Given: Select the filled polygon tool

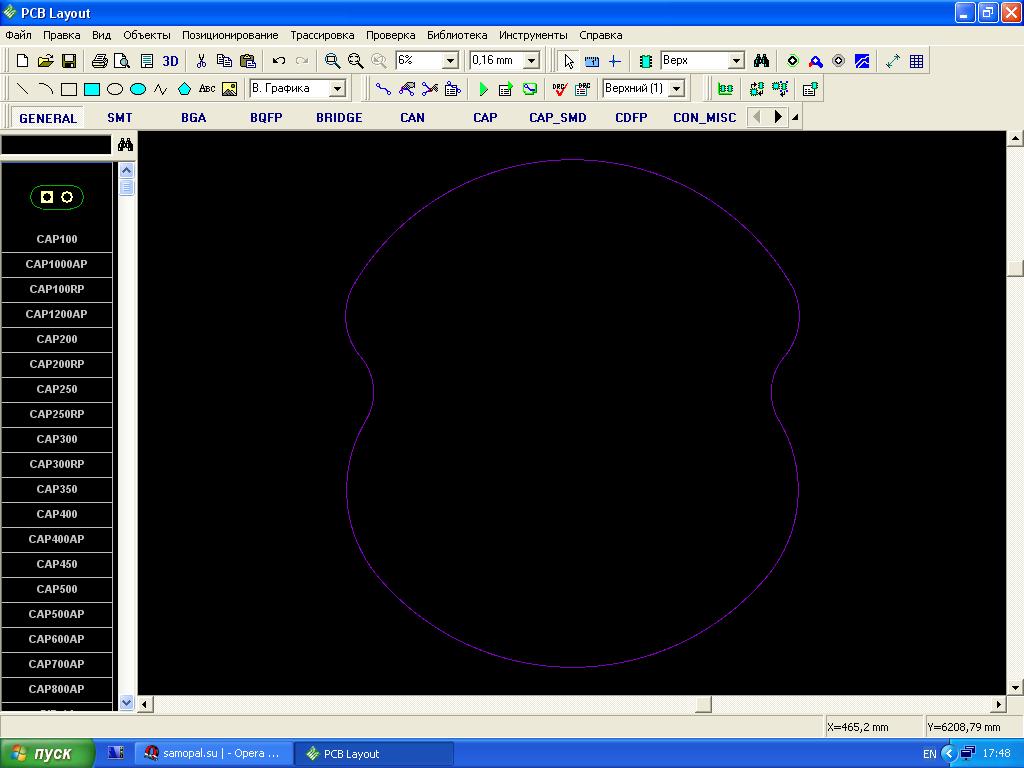Looking at the screenshot, I should (x=184, y=89).
